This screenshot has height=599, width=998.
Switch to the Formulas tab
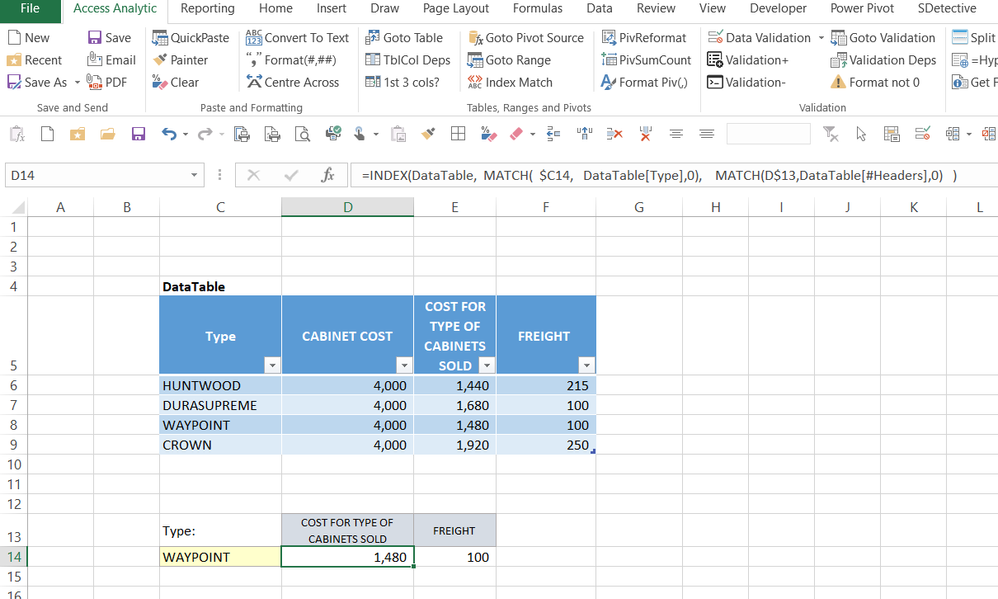click(537, 9)
